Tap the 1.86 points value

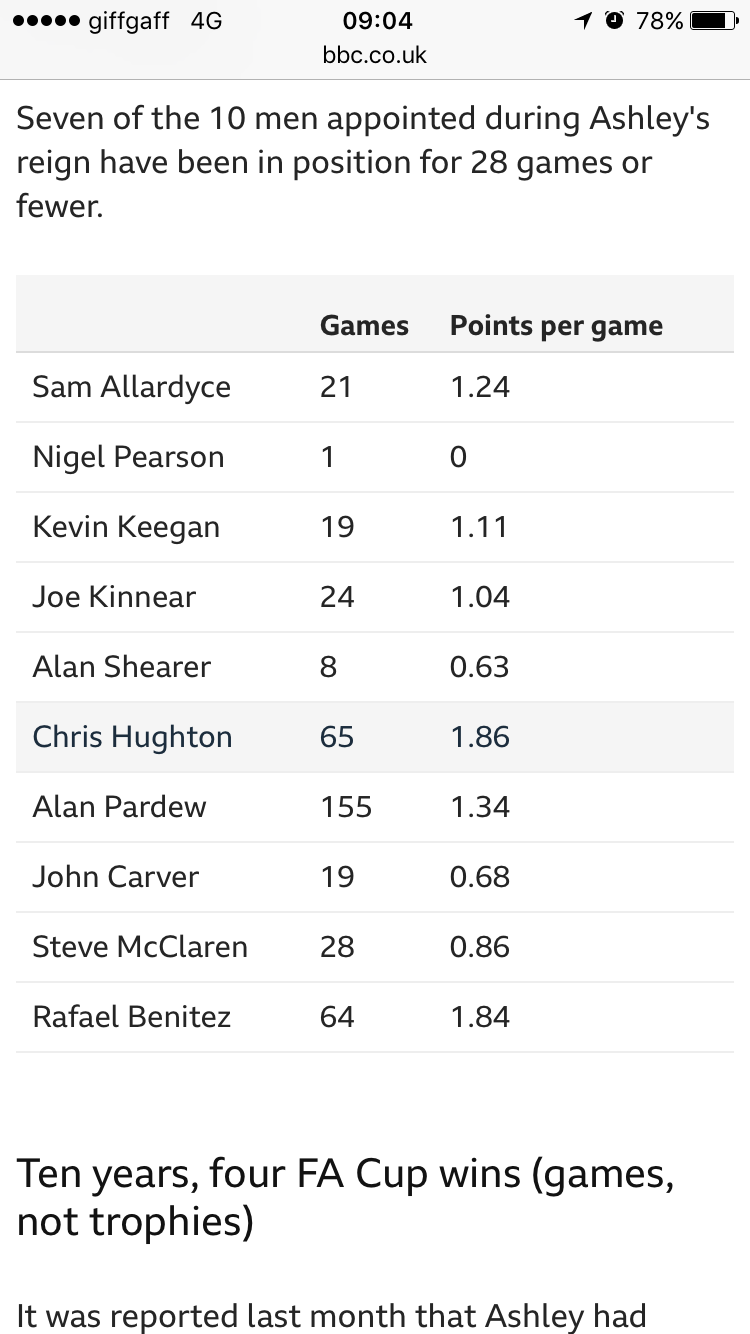click(x=480, y=737)
